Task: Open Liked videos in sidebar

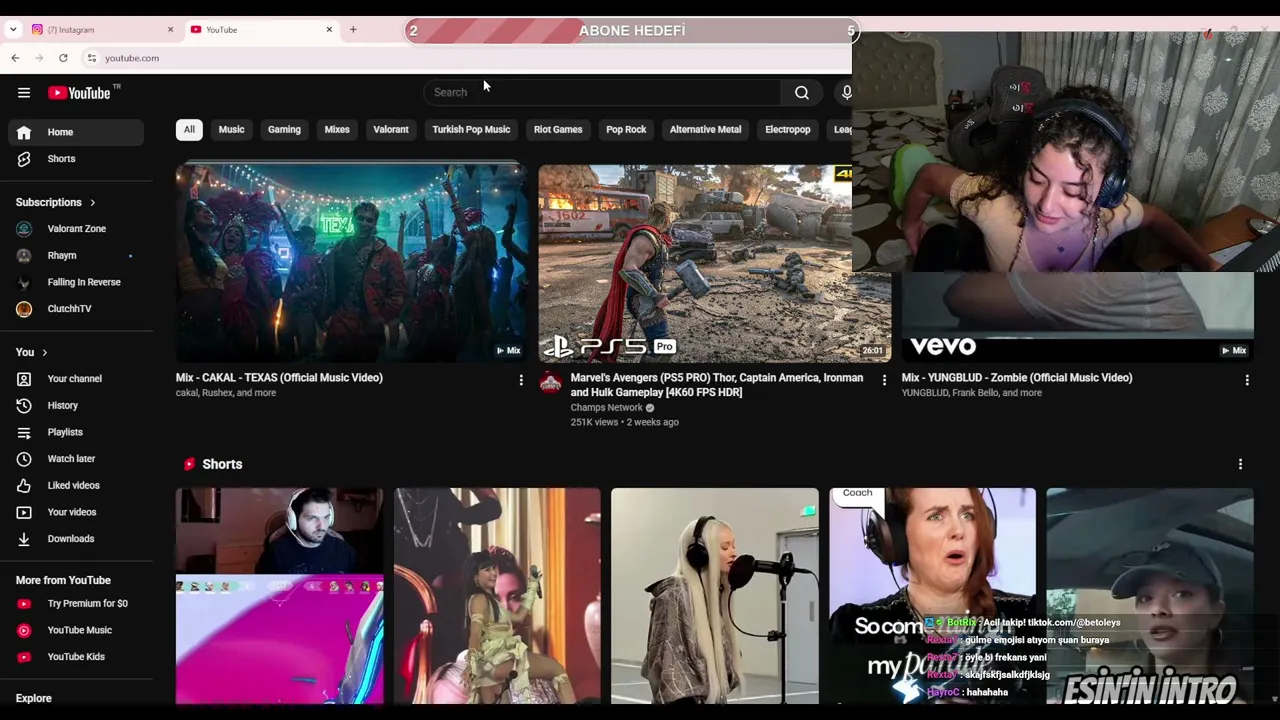Action: point(76,486)
